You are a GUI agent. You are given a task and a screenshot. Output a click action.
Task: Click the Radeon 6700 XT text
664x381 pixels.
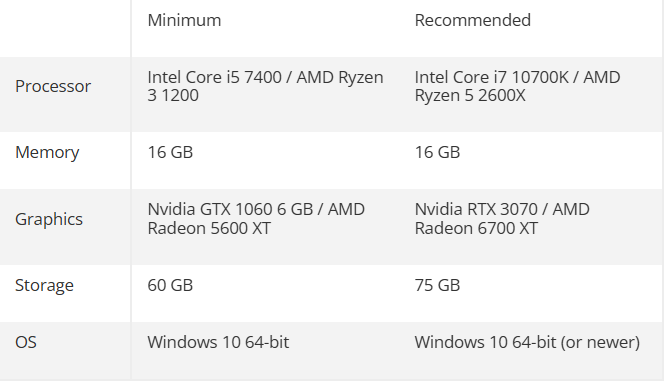tap(476, 229)
